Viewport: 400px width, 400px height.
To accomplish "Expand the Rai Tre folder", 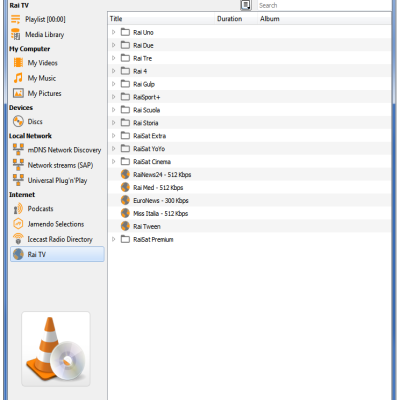I will click(113, 58).
